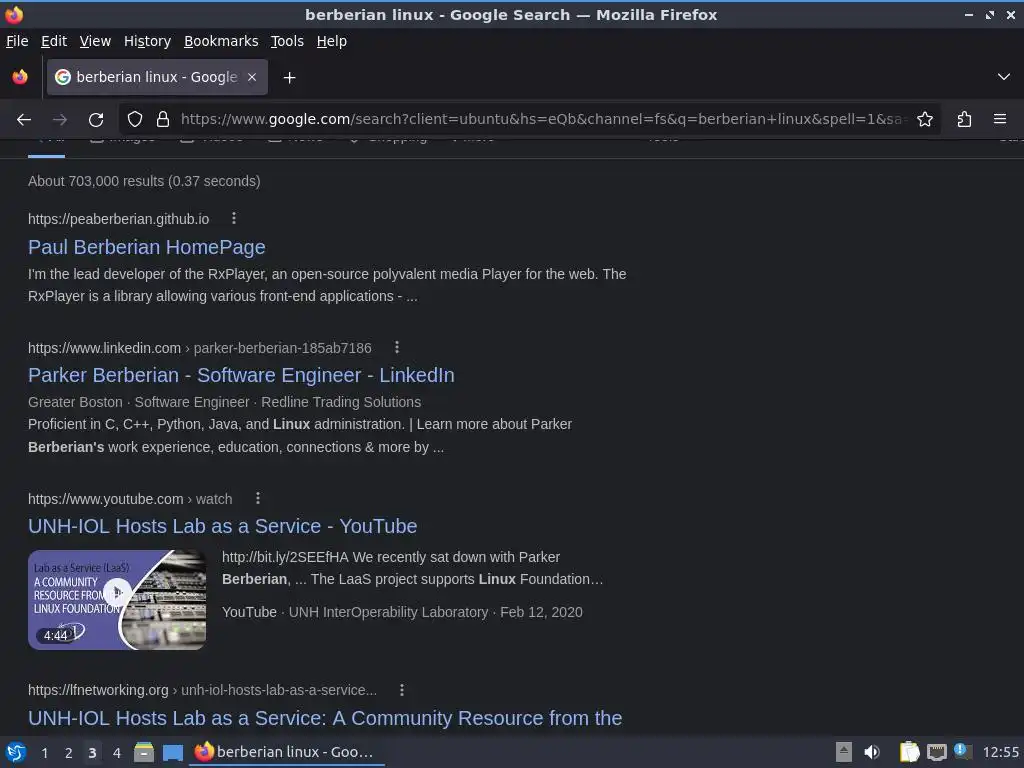Open UNH-IOL Hosts Lab YouTube link
Viewport: 1024px width, 768px height.
tap(223, 526)
